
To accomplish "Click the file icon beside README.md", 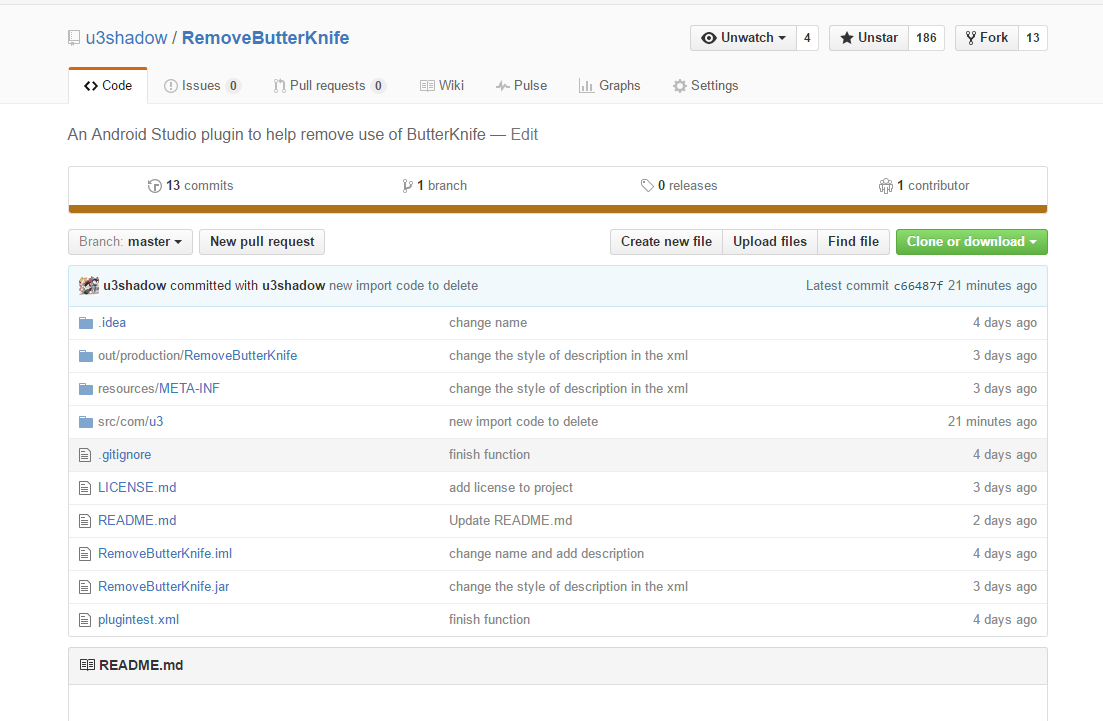I will pyautogui.click(x=85, y=520).
